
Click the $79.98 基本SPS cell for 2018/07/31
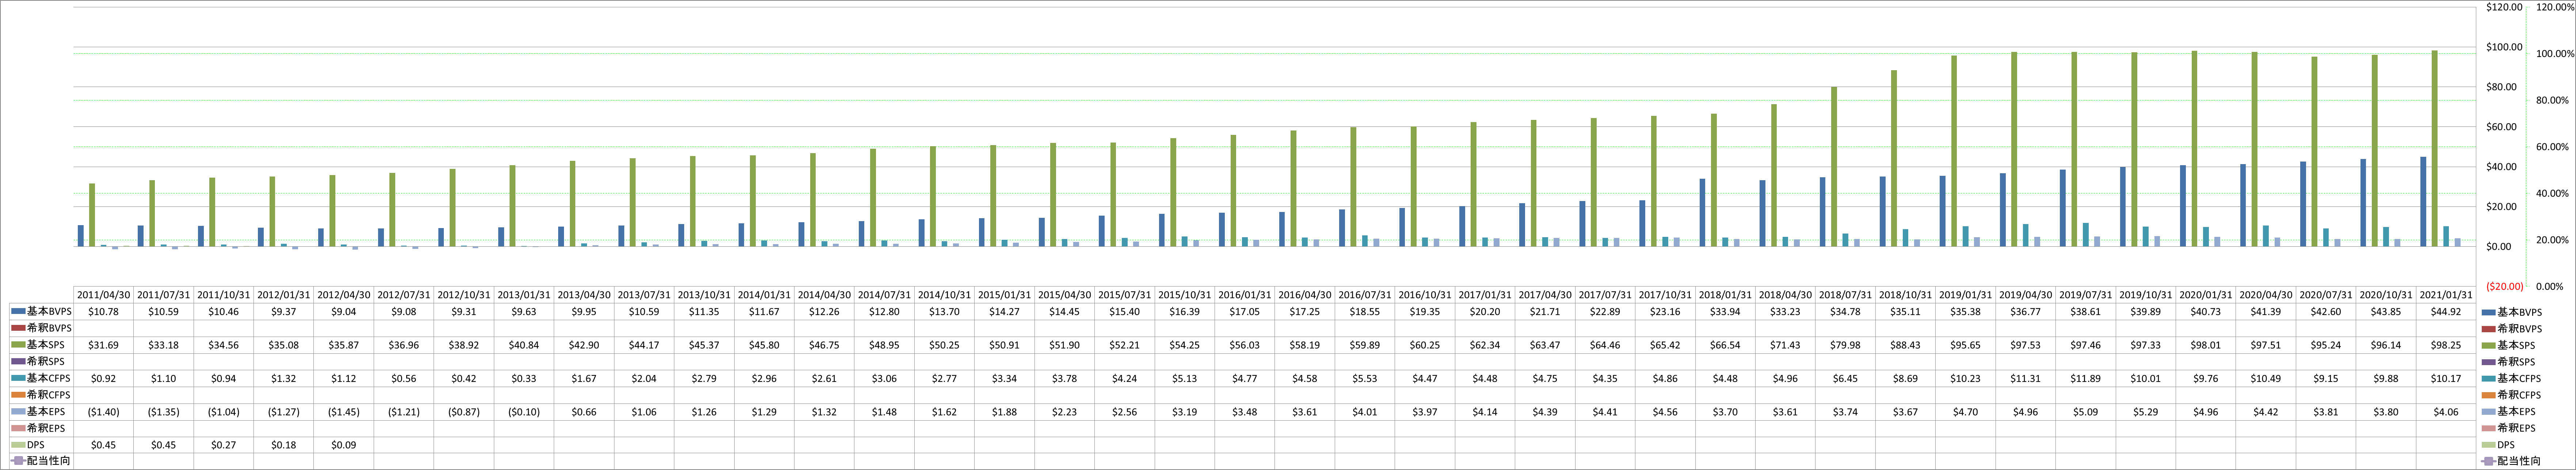tap(1845, 345)
